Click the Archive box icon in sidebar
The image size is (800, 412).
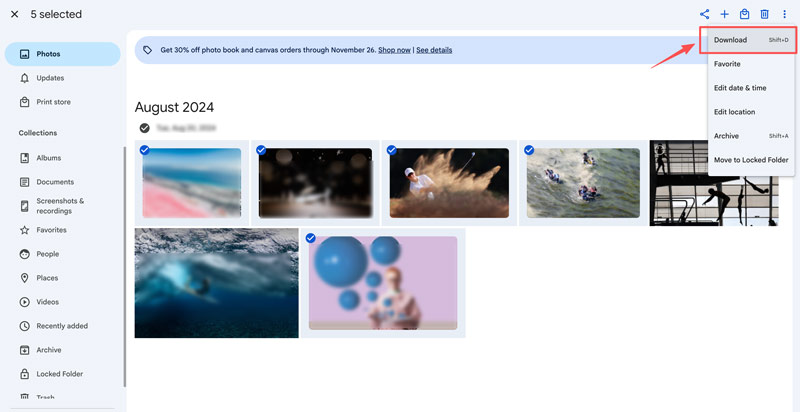[24, 350]
